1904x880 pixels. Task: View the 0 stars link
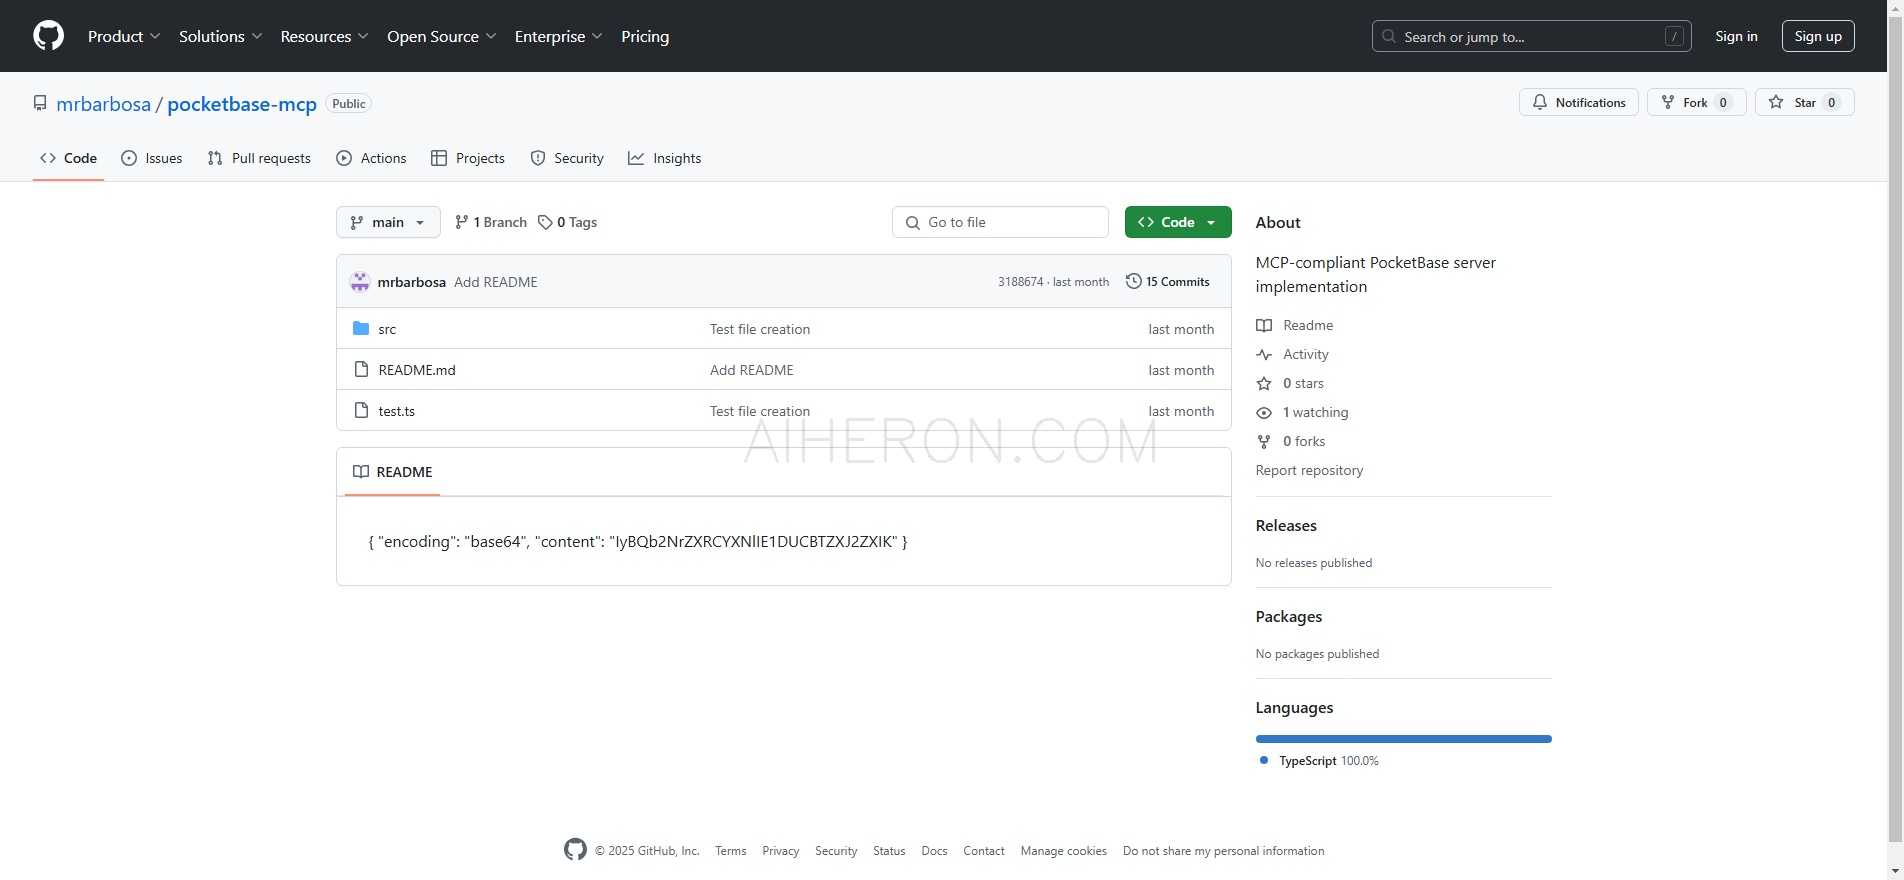(1290, 383)
